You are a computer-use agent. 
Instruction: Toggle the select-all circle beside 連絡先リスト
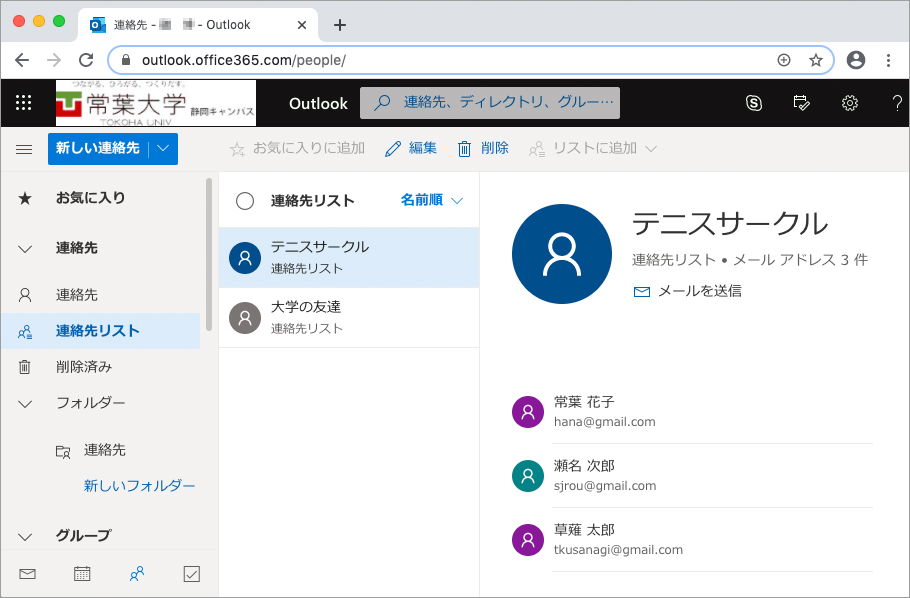coord(245,201)
